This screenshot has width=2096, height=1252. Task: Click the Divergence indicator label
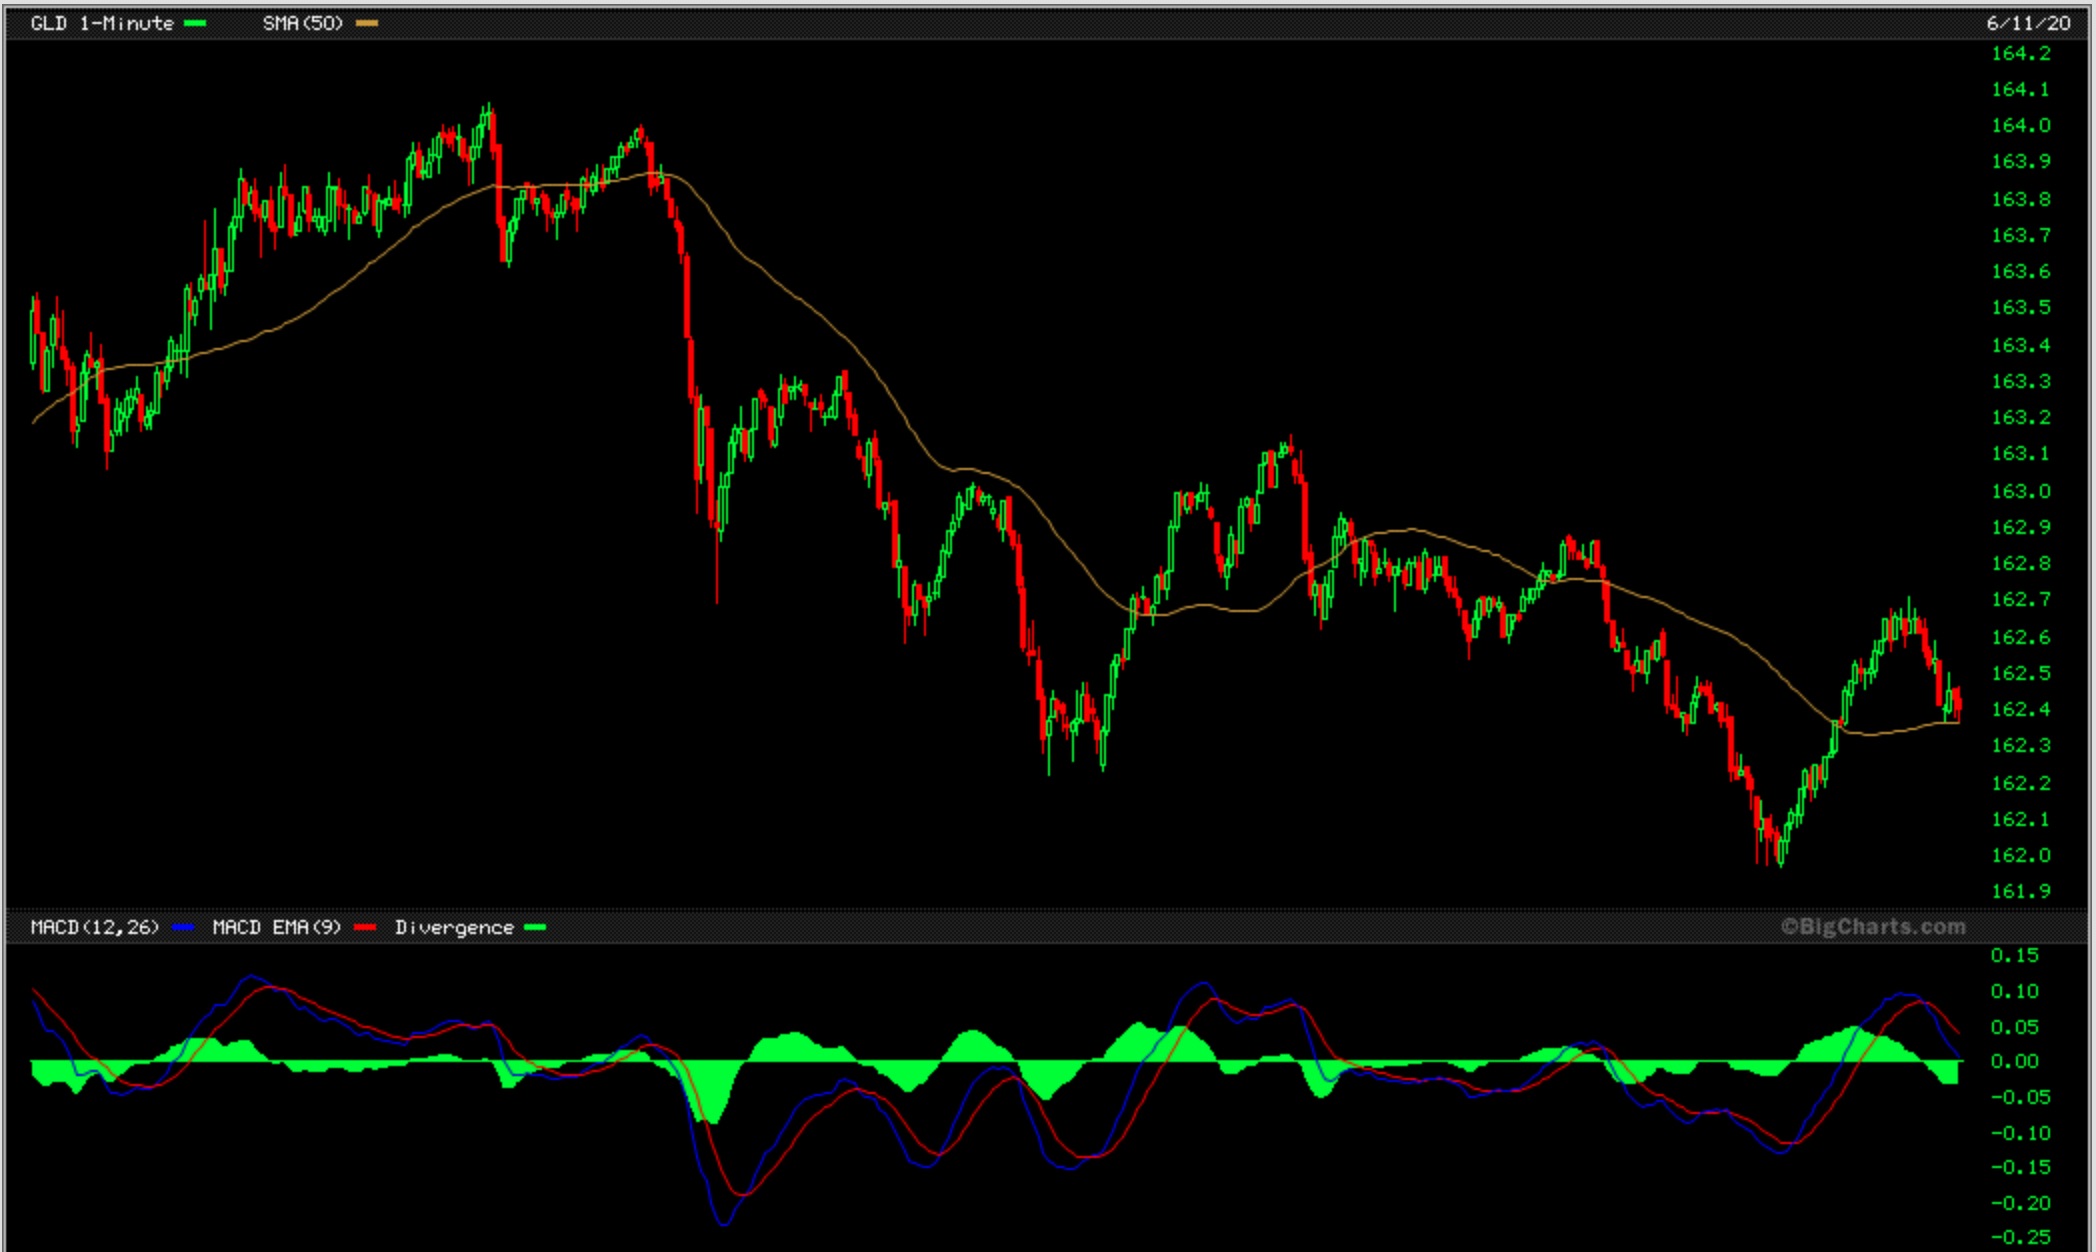click(x=454, y=927)
